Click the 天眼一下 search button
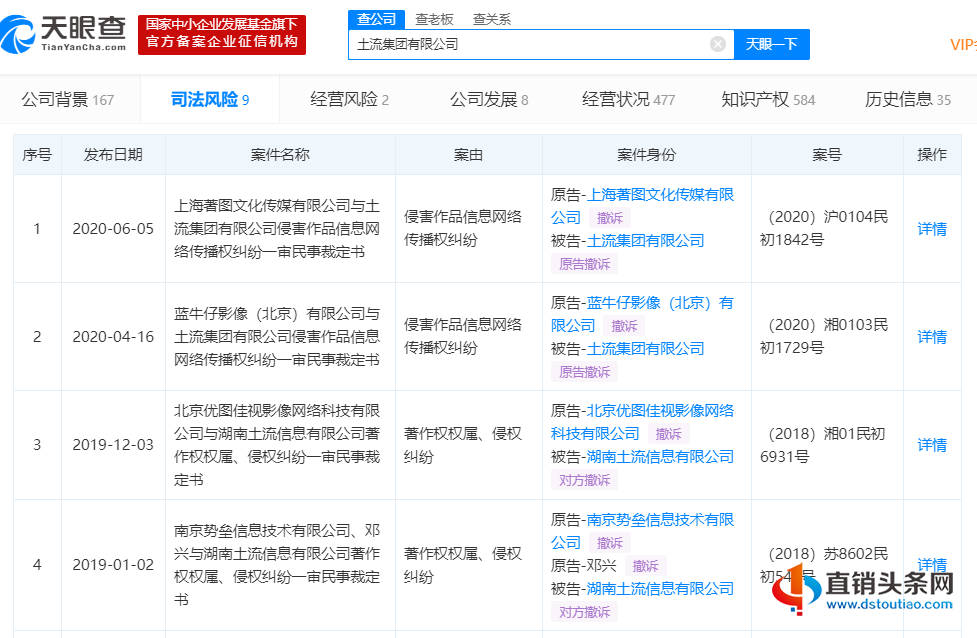The height and width of the screenshot is (638, 977). 771,44
